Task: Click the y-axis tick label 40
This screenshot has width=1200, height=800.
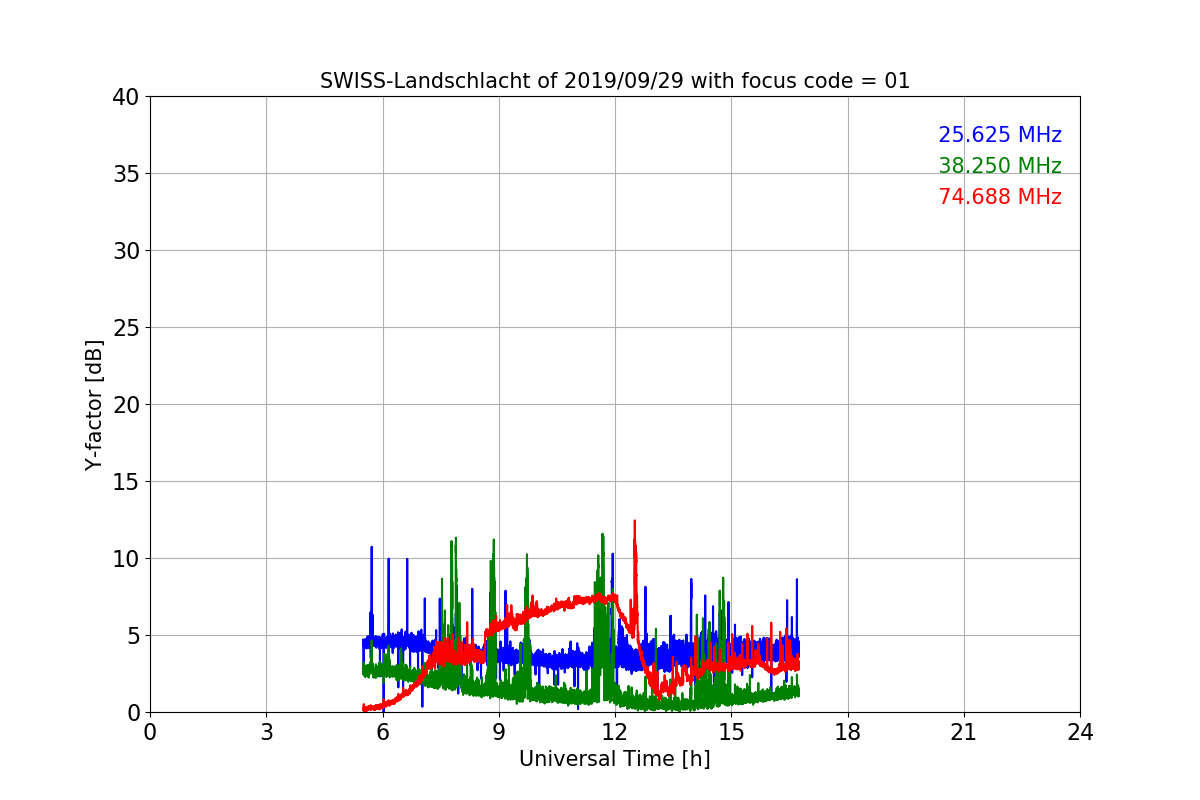Action: pyautogui.click(x=126, y=97)
